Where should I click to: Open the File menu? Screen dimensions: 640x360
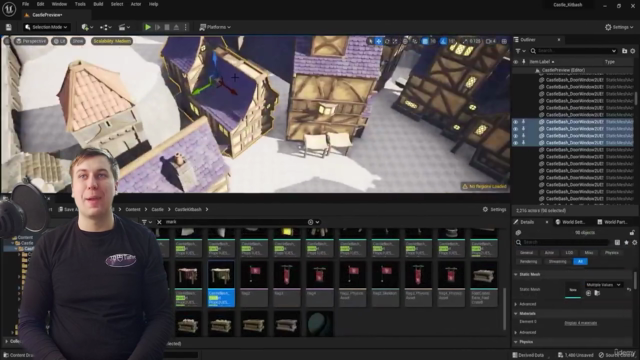pos(25,4)
